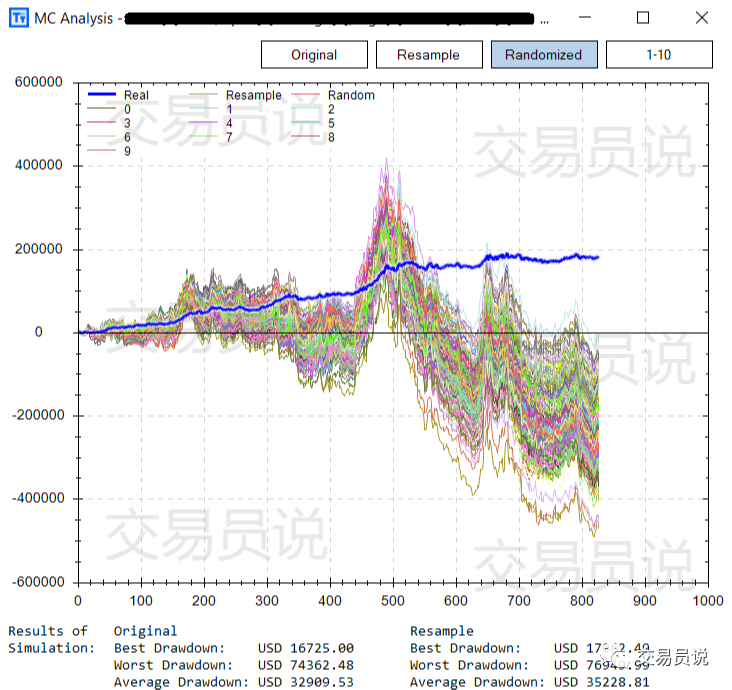Click the Random legend line swatch
Image resolution: width=732 pixels, height=690 pixels.
coord(305,94)
